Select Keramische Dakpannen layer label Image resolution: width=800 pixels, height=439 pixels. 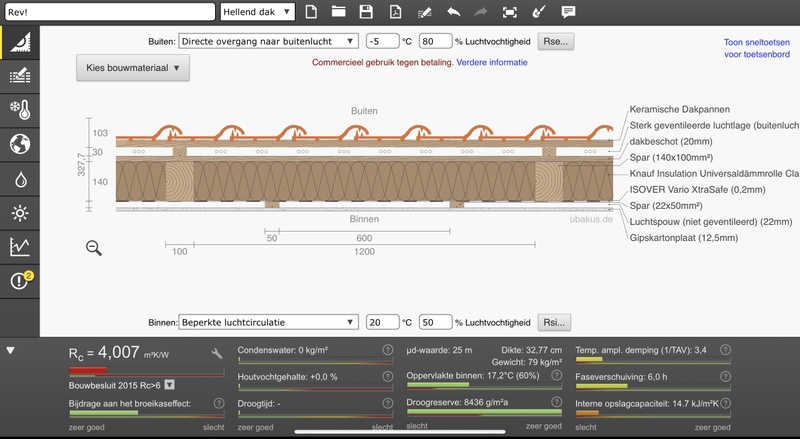pos(680,109)
